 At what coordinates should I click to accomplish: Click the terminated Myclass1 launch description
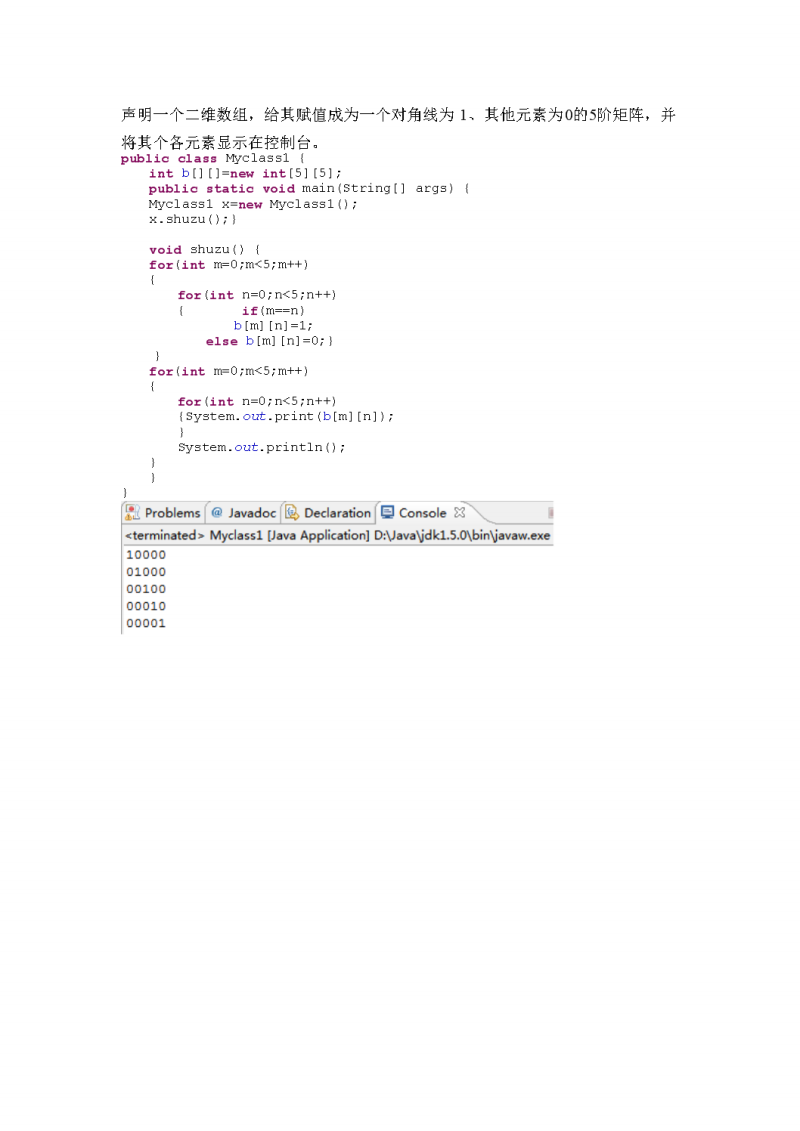click(x=337, y=535)
